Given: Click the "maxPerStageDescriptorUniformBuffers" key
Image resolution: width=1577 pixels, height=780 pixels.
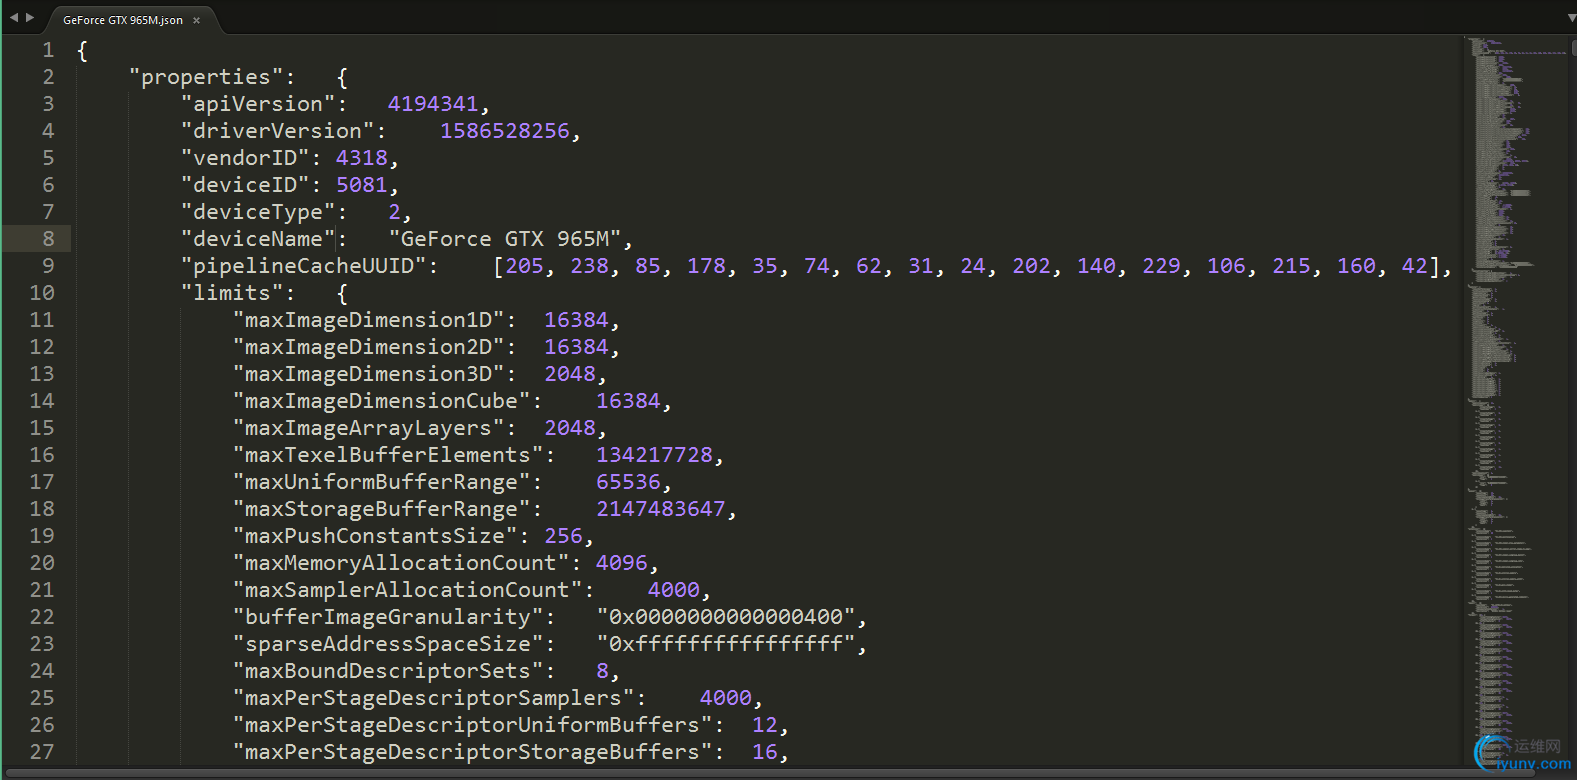Looking at the screenshot, I should pos(472,725).
